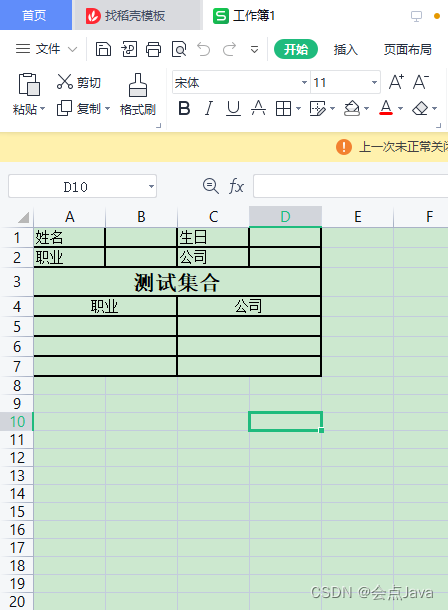The height and width of the screenshot is (610, 448).
Task: Click the 开始 Home ribbon tab
Action: tap(296, 49)
